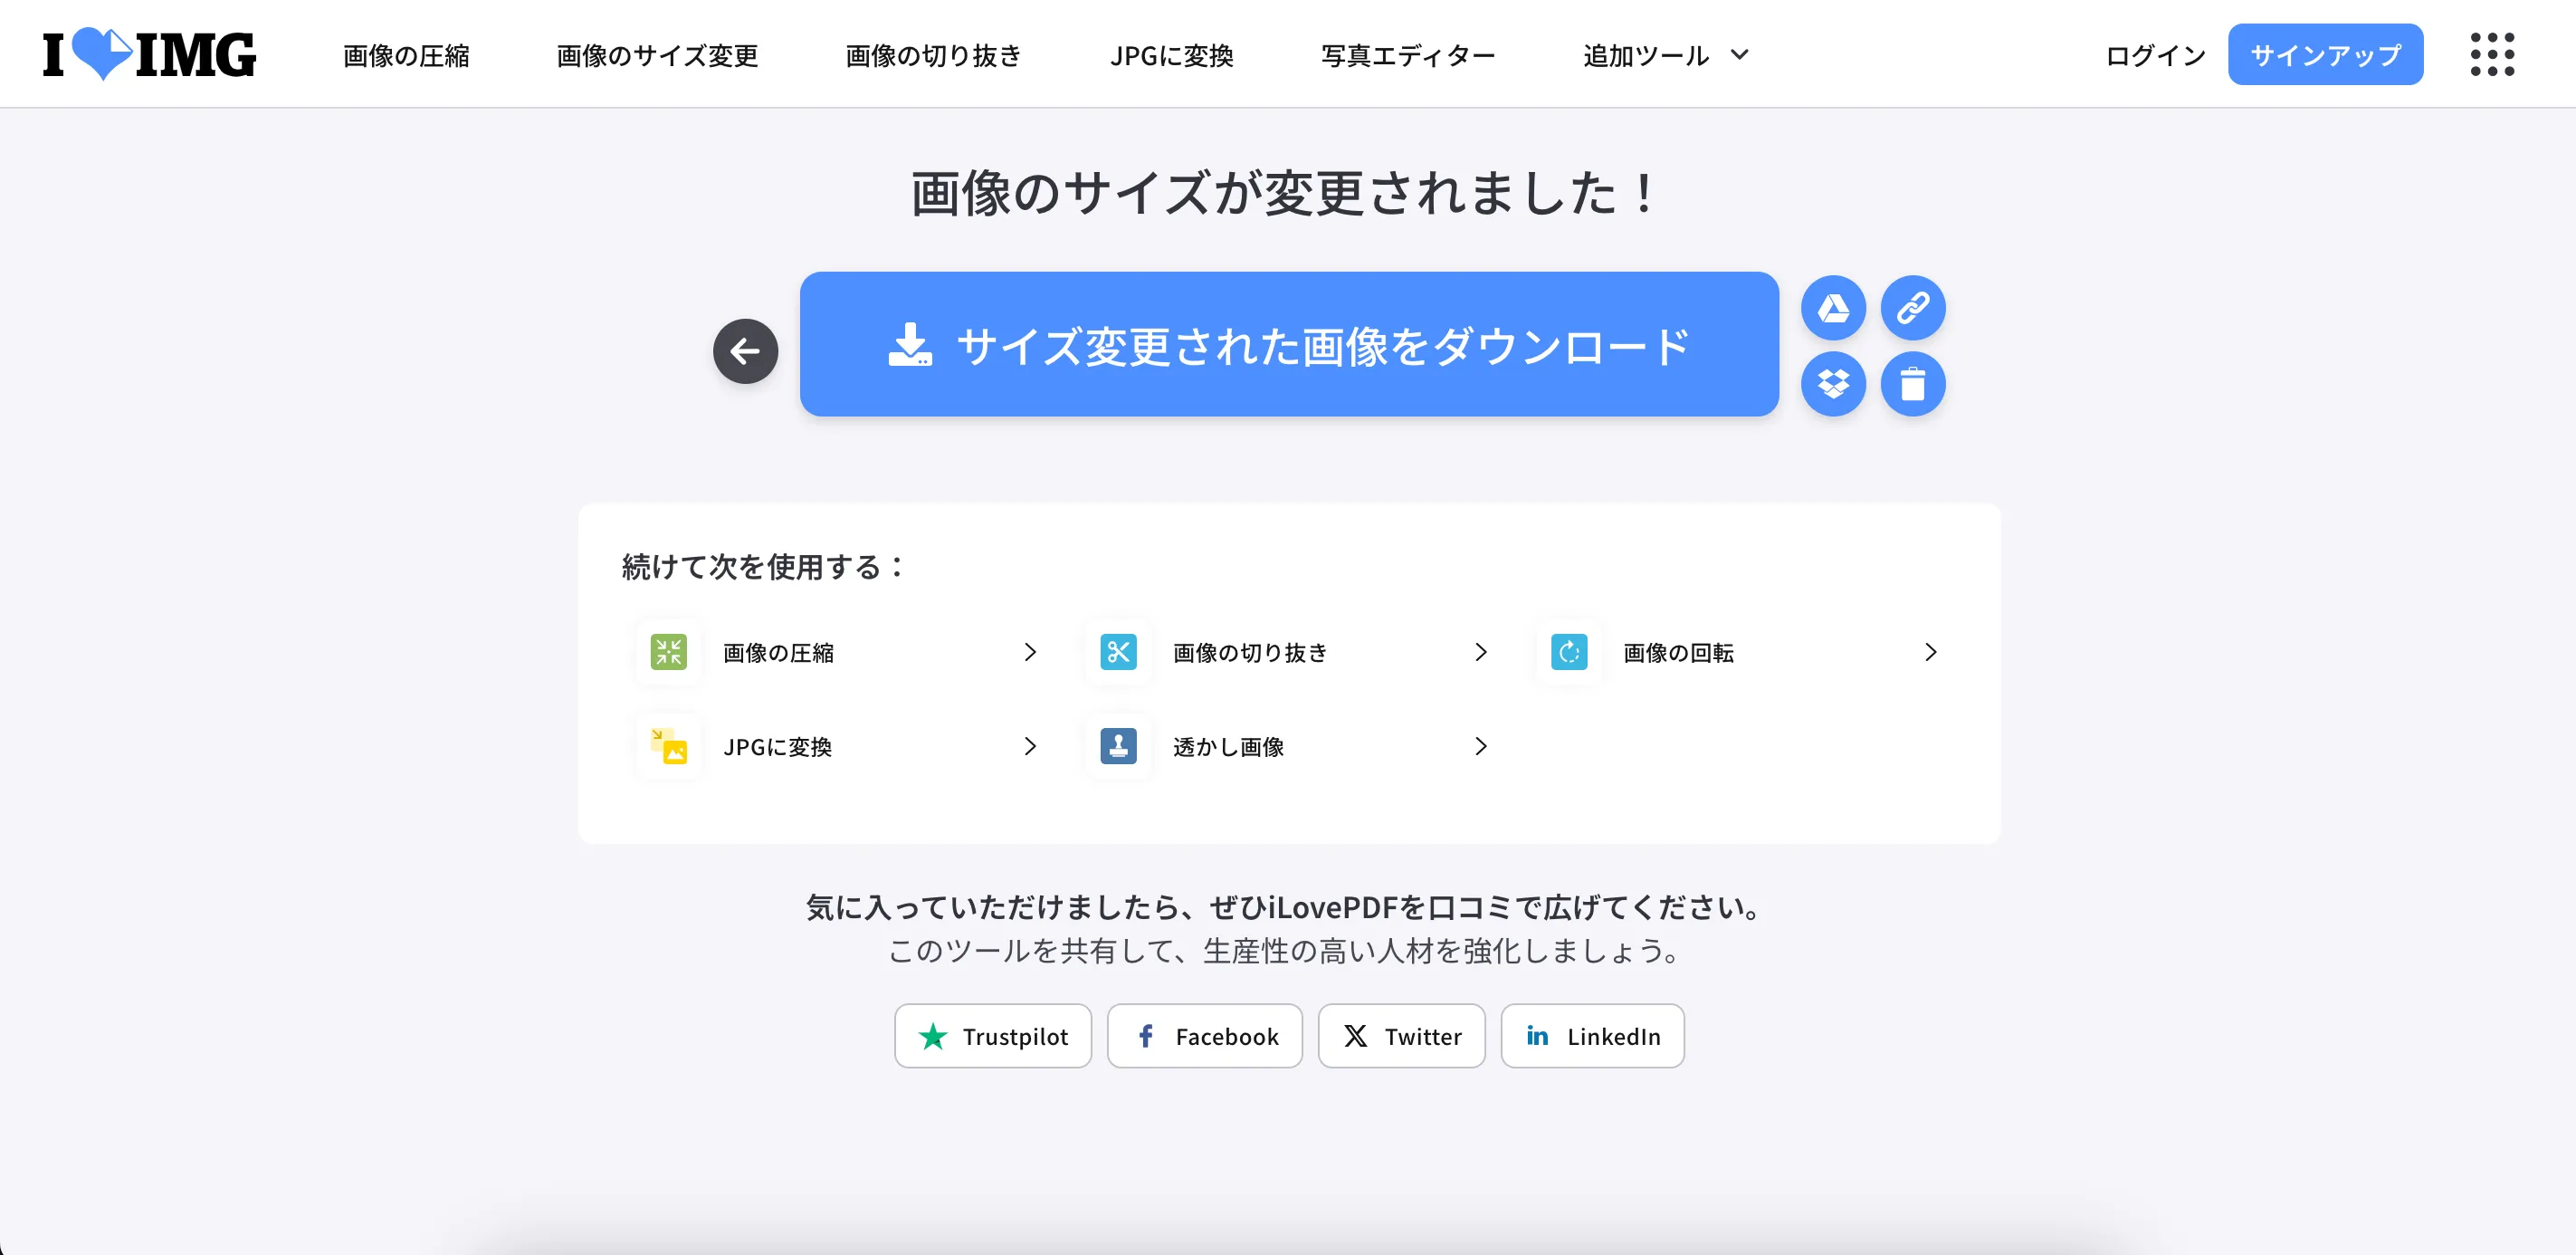Image resolution: width=2576 pixels, height=1255 pixels.
Task: Click the chevron next to 画像の回転 card
Action: [1931, 652]
